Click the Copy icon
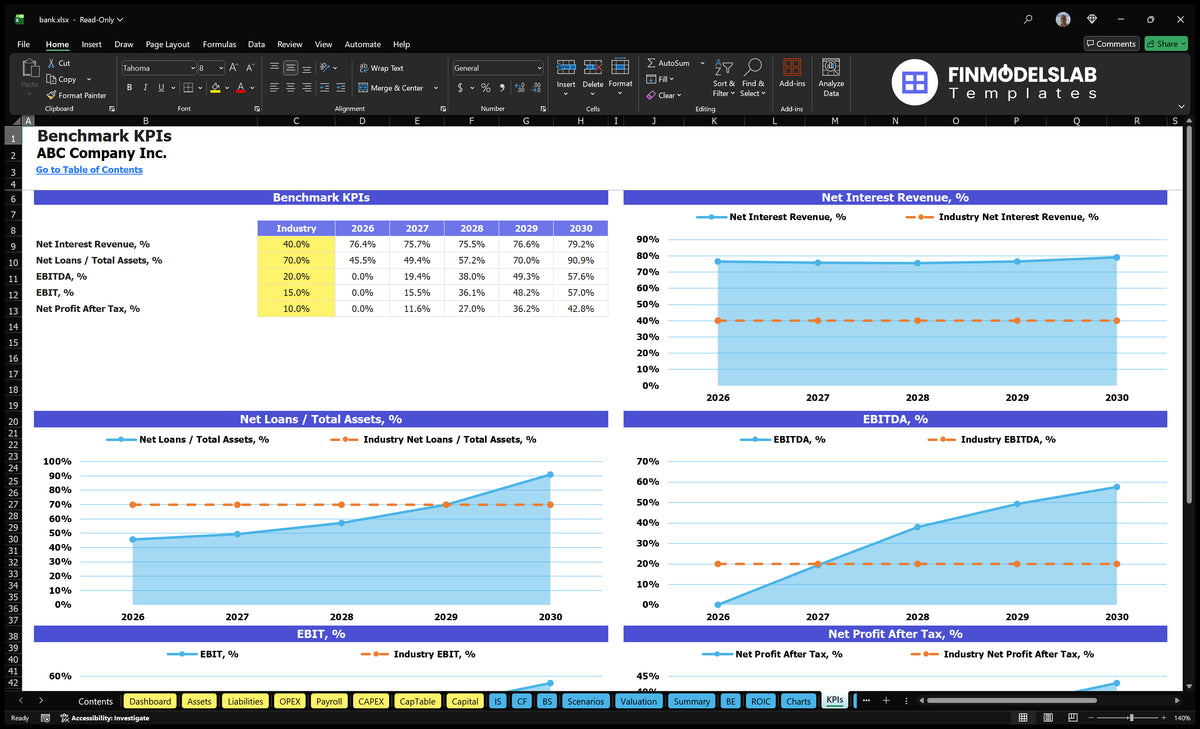This screenshot has width=1200, height=729. coord(51,79)
